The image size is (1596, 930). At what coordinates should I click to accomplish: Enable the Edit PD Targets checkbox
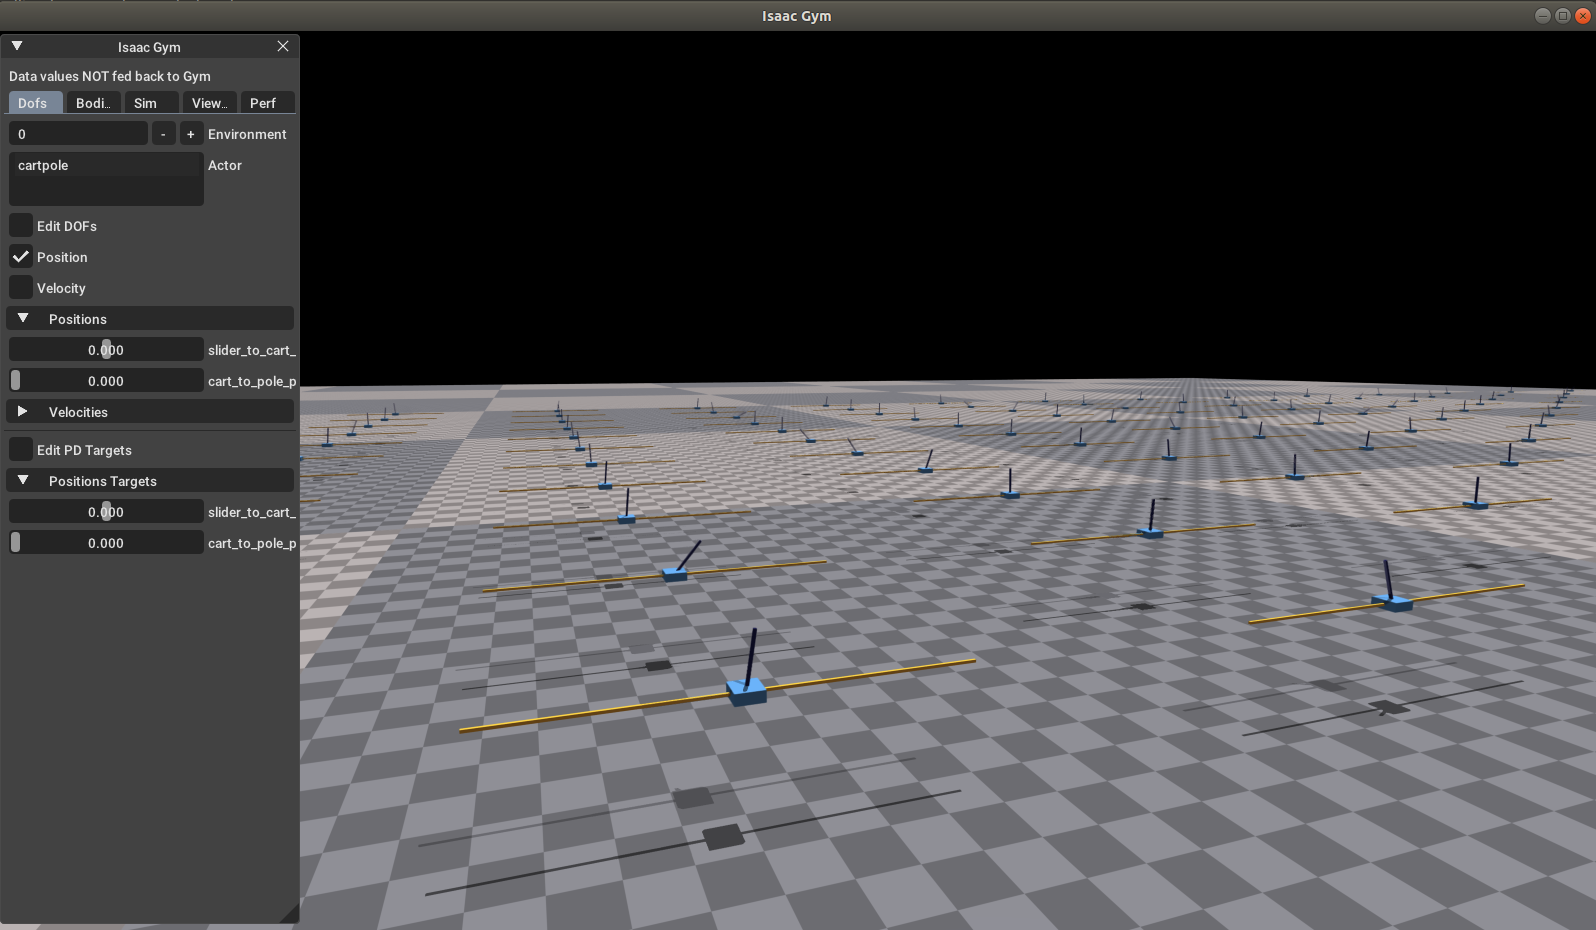point(21,449)
